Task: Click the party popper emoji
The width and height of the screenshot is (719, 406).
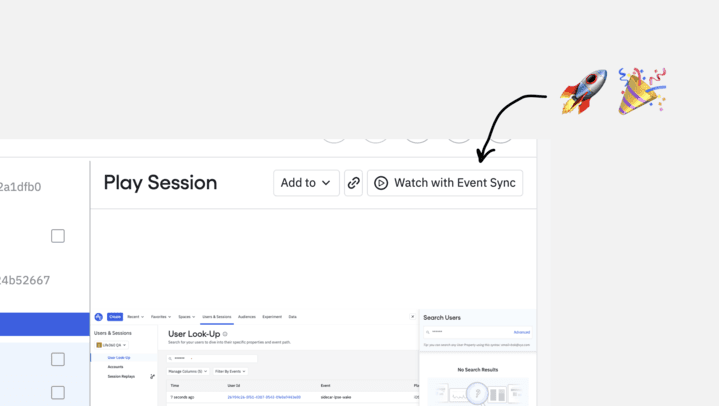Action: (x=641, y=91)
